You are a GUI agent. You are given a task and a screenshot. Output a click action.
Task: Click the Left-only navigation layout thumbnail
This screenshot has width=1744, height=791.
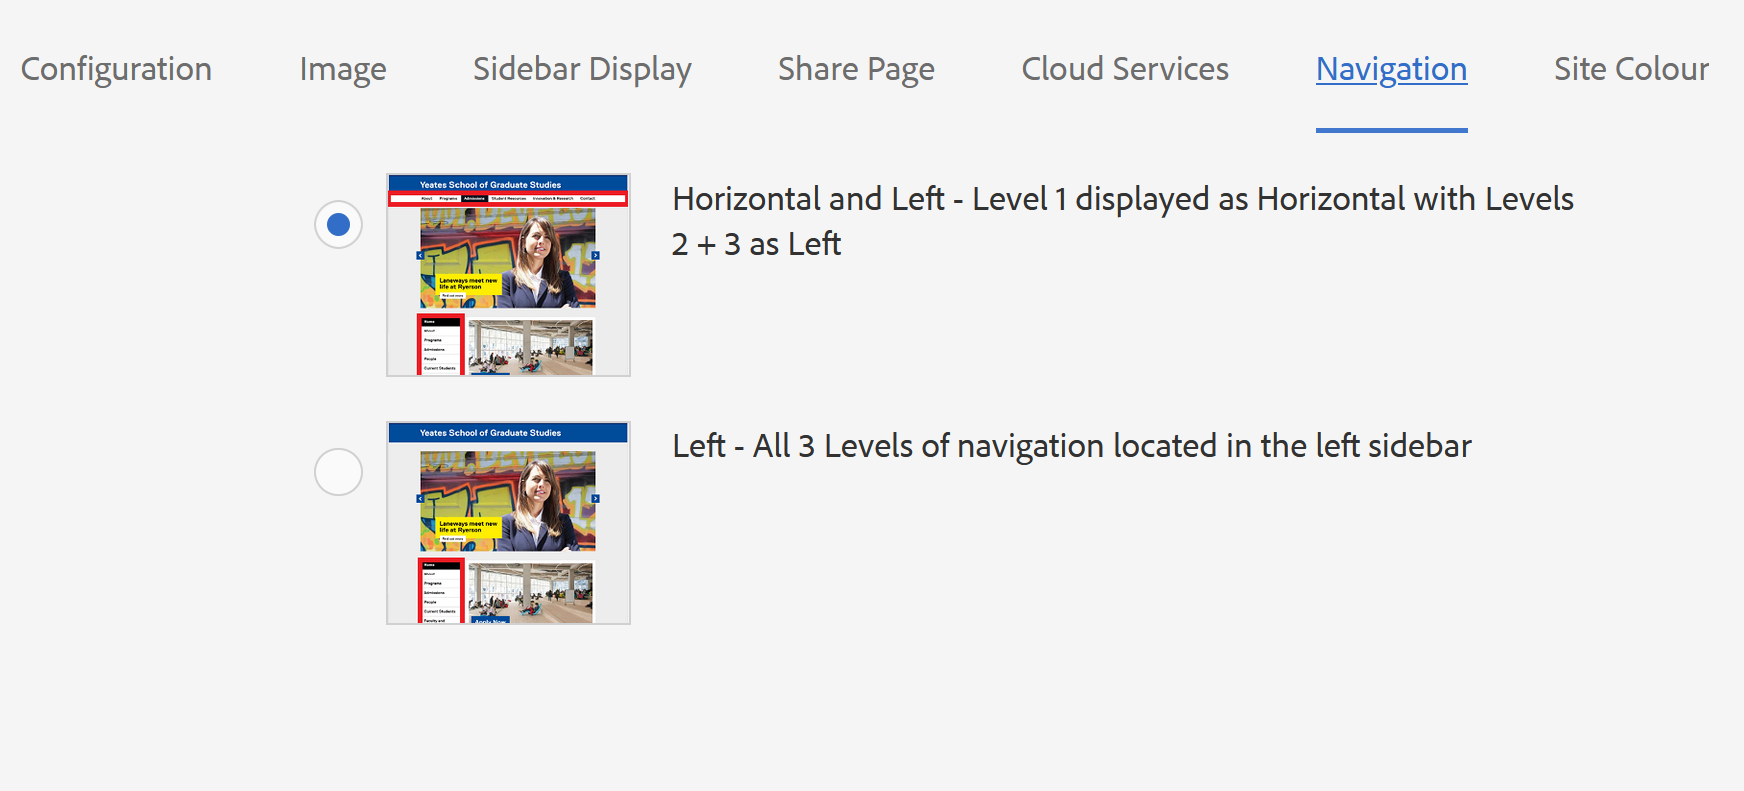click(x=508, y=523)
